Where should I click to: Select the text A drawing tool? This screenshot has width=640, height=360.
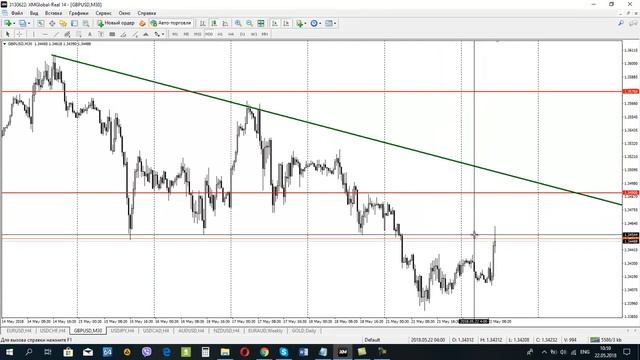click(90, 34)
